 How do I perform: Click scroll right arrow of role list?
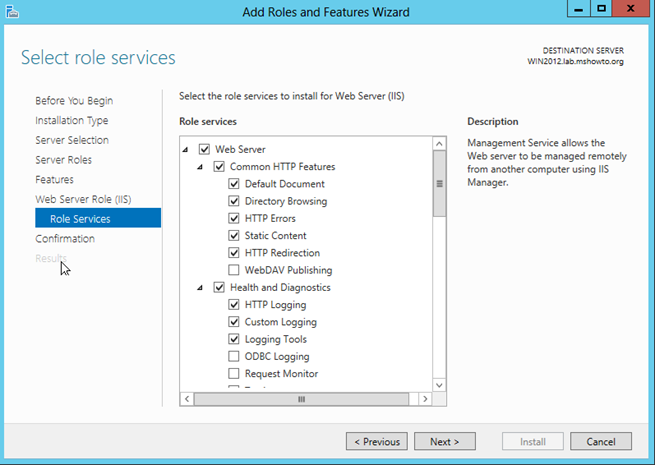click(425, 399)
